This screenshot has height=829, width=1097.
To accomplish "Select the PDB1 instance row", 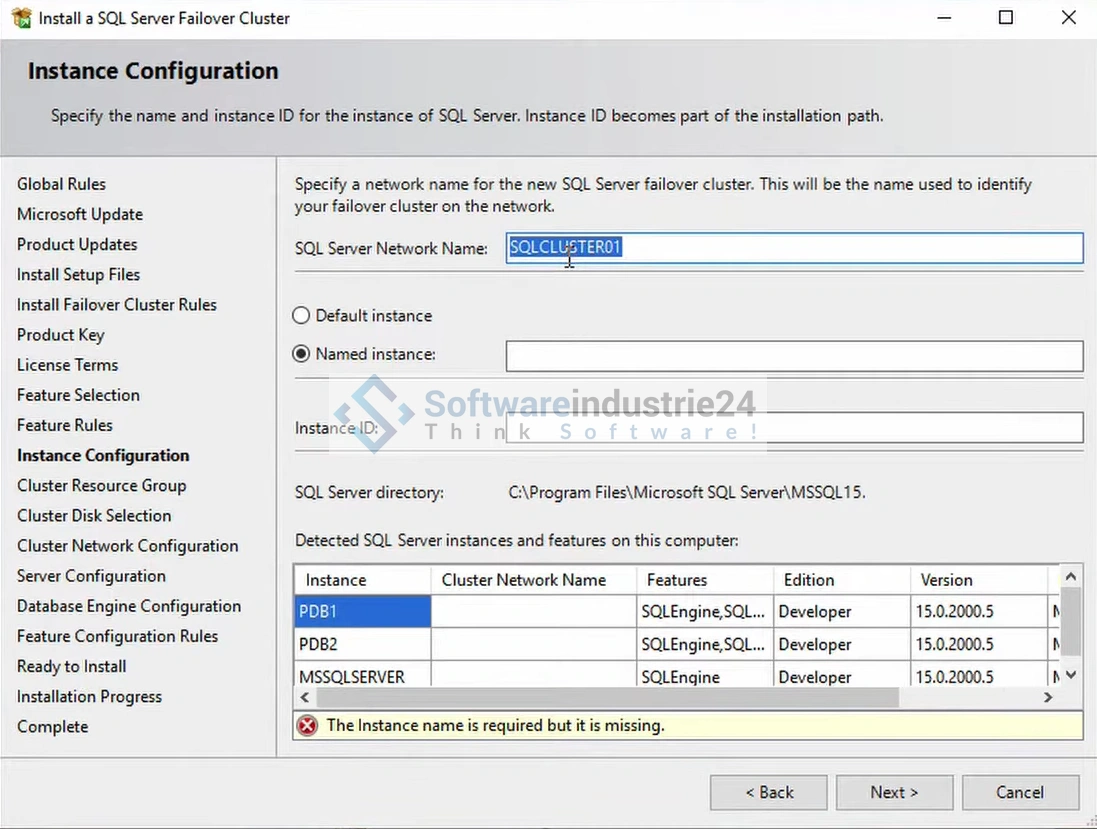I will tap(362, 612).
